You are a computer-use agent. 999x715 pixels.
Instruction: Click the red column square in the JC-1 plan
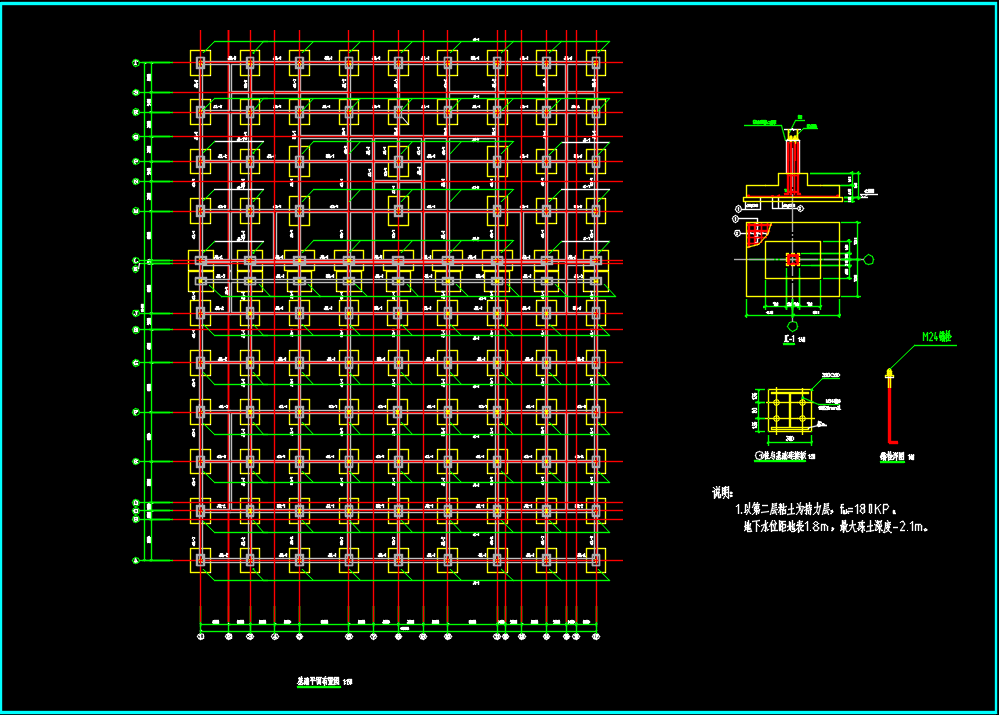point(793,260)
